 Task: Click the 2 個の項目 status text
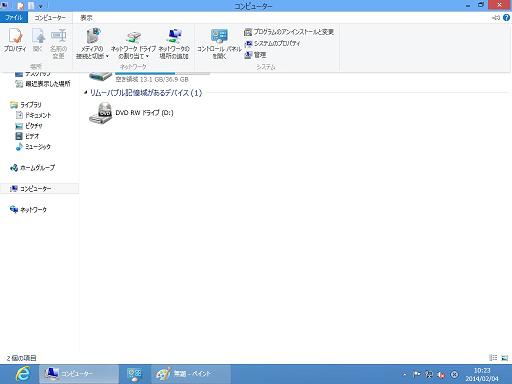pos(21,358)
